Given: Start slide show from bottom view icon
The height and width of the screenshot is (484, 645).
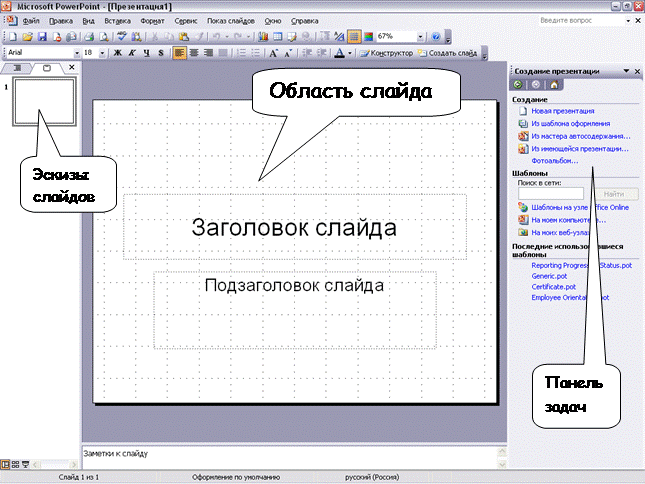Looking at the screenshot, I should (26, 465).
